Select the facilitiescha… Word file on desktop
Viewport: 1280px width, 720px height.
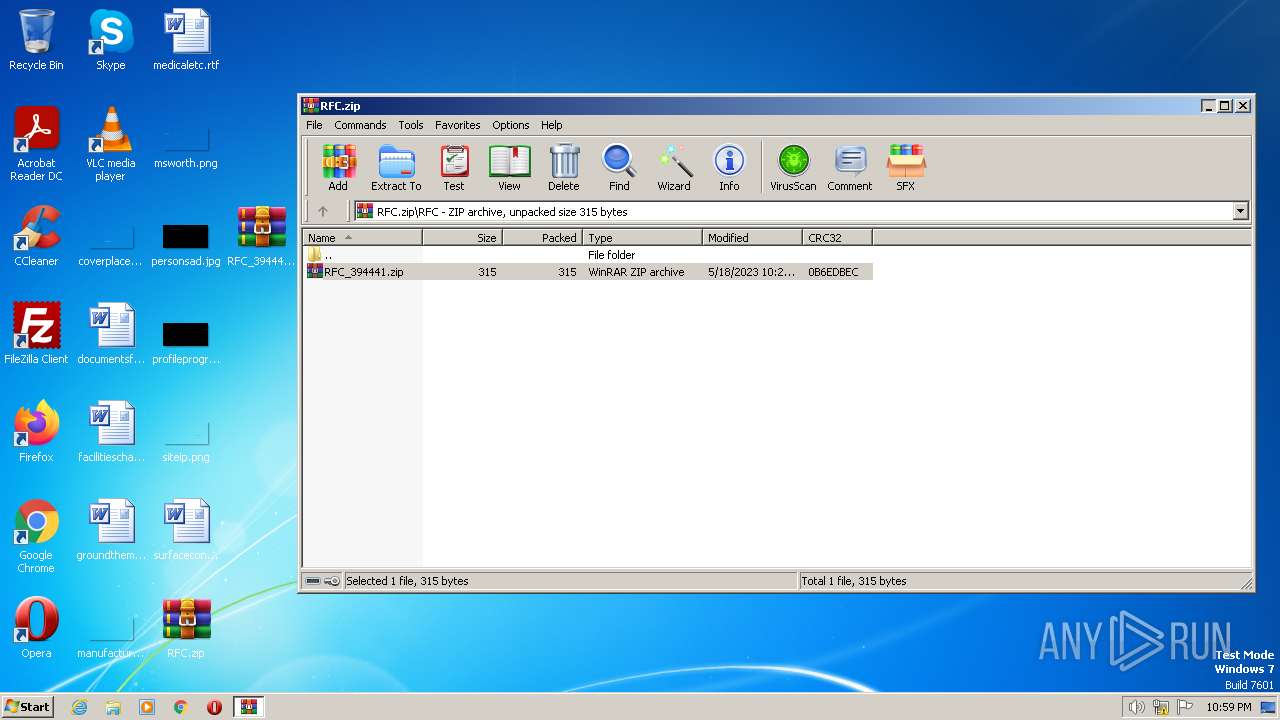[110, 432]
